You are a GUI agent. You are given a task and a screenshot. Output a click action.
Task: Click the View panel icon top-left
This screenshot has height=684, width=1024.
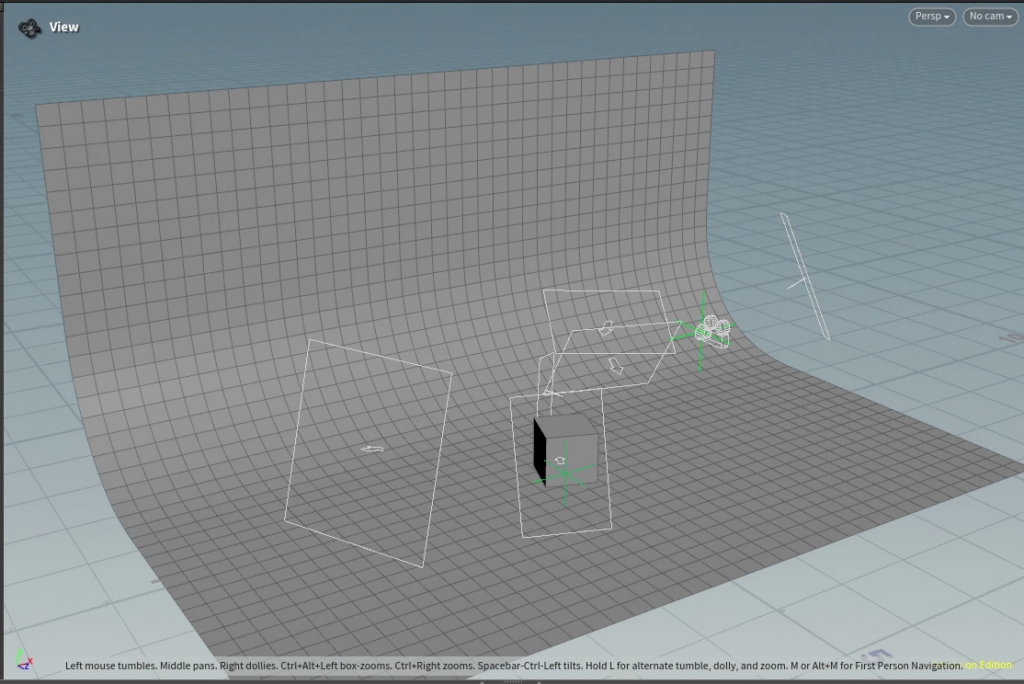click(x=28, y=26)
